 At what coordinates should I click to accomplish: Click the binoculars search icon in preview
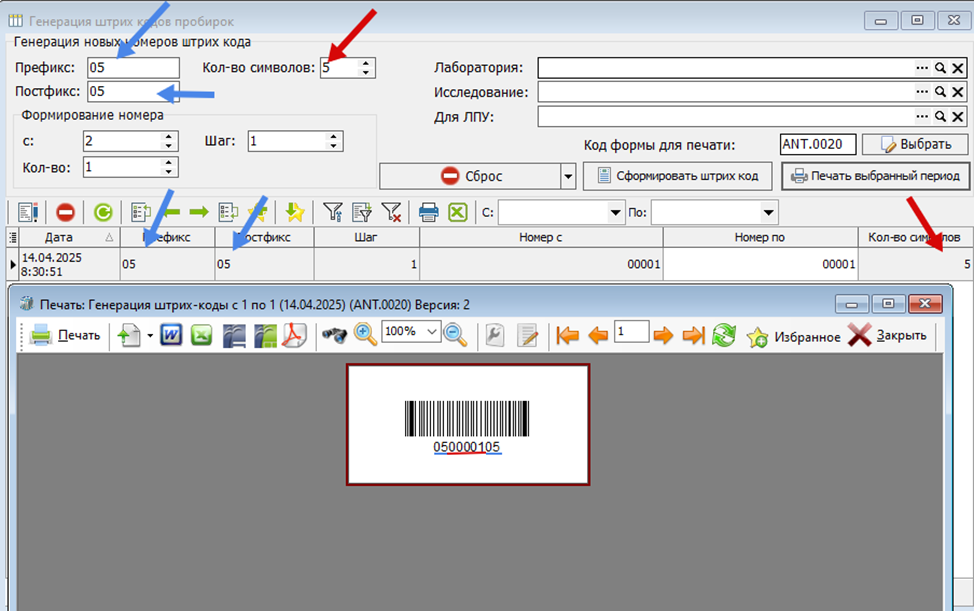point(334,335)
